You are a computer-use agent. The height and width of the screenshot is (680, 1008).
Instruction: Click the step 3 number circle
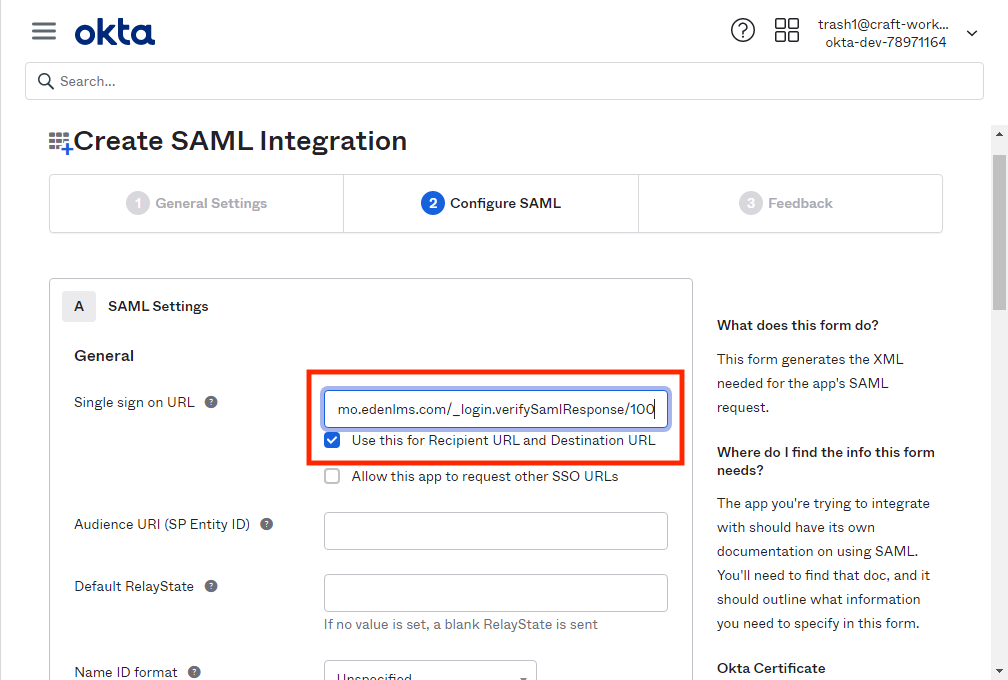pyautogui.click(x=750, y=203)
